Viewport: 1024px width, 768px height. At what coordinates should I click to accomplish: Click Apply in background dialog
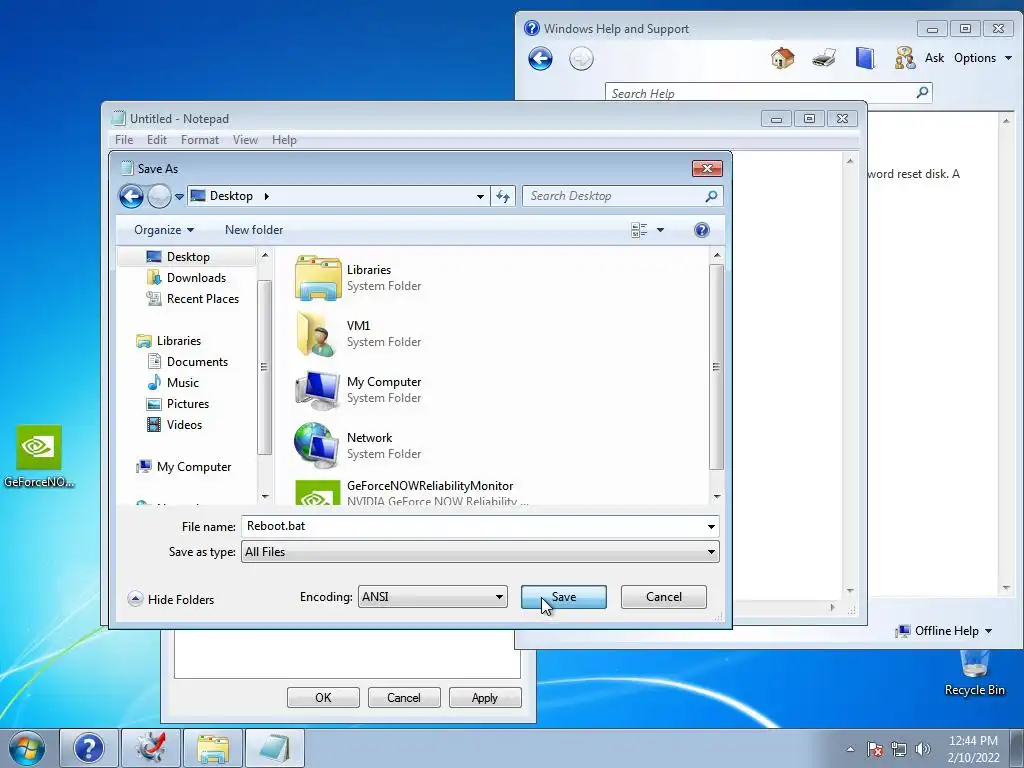click(485, 697)
